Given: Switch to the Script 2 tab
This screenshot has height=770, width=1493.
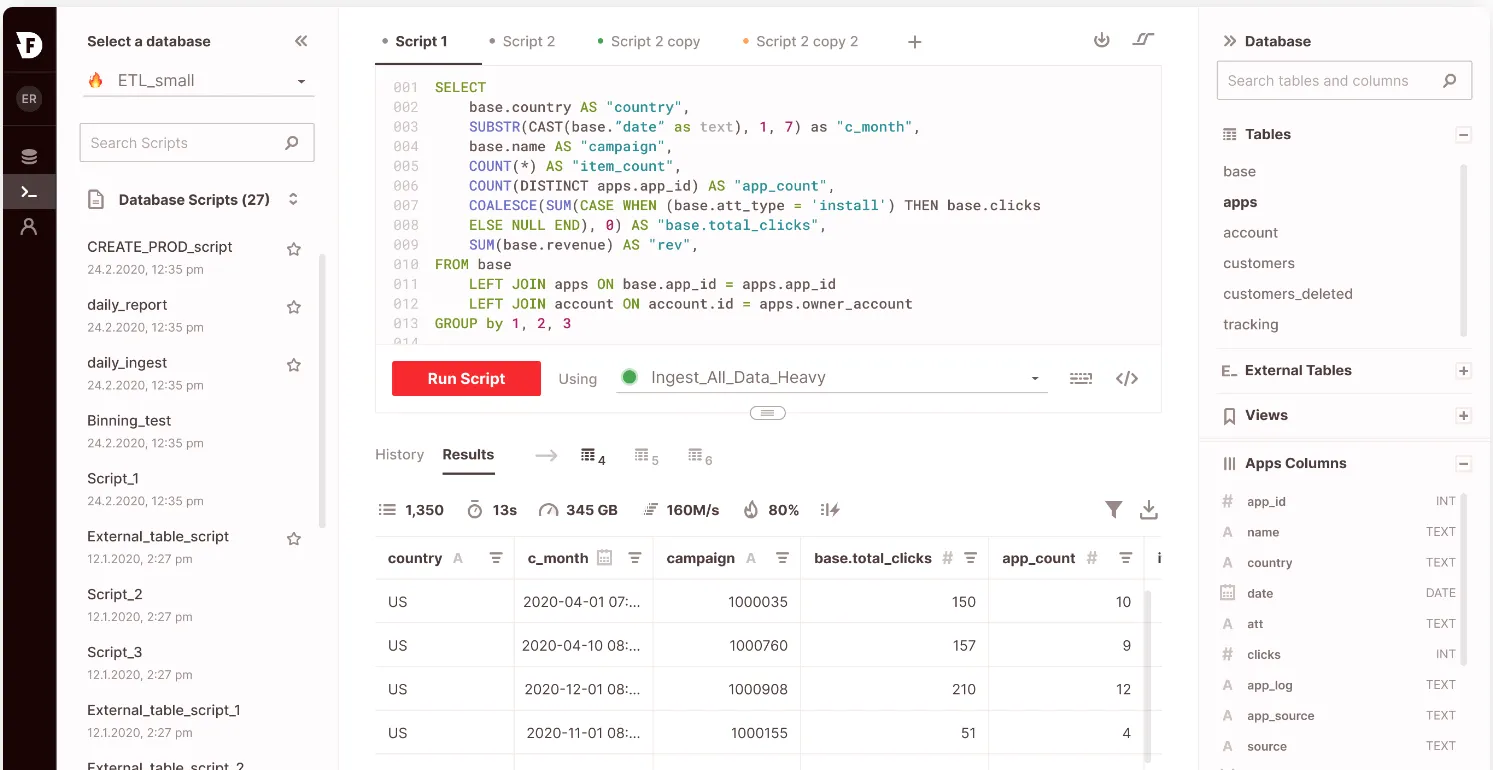Looking at the screenshot, I should pos(528,41).
